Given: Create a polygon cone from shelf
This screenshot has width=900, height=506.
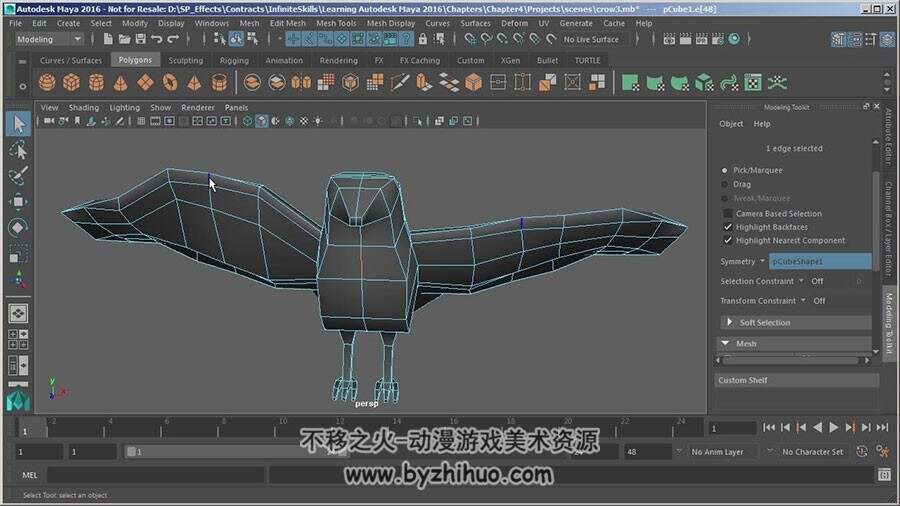Looking at the screenshot, I should point(121,83).
